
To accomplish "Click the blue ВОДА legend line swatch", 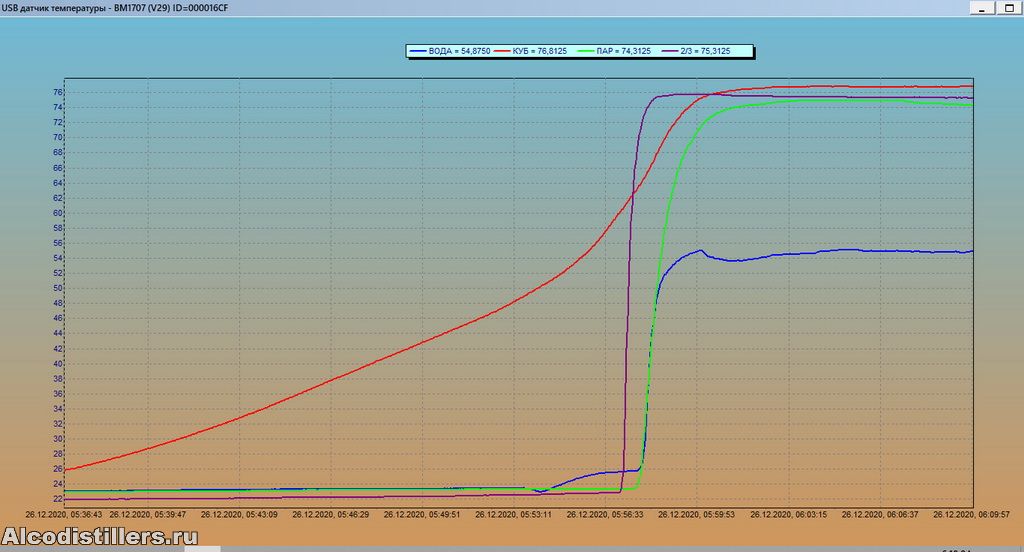I will point(417,50).
